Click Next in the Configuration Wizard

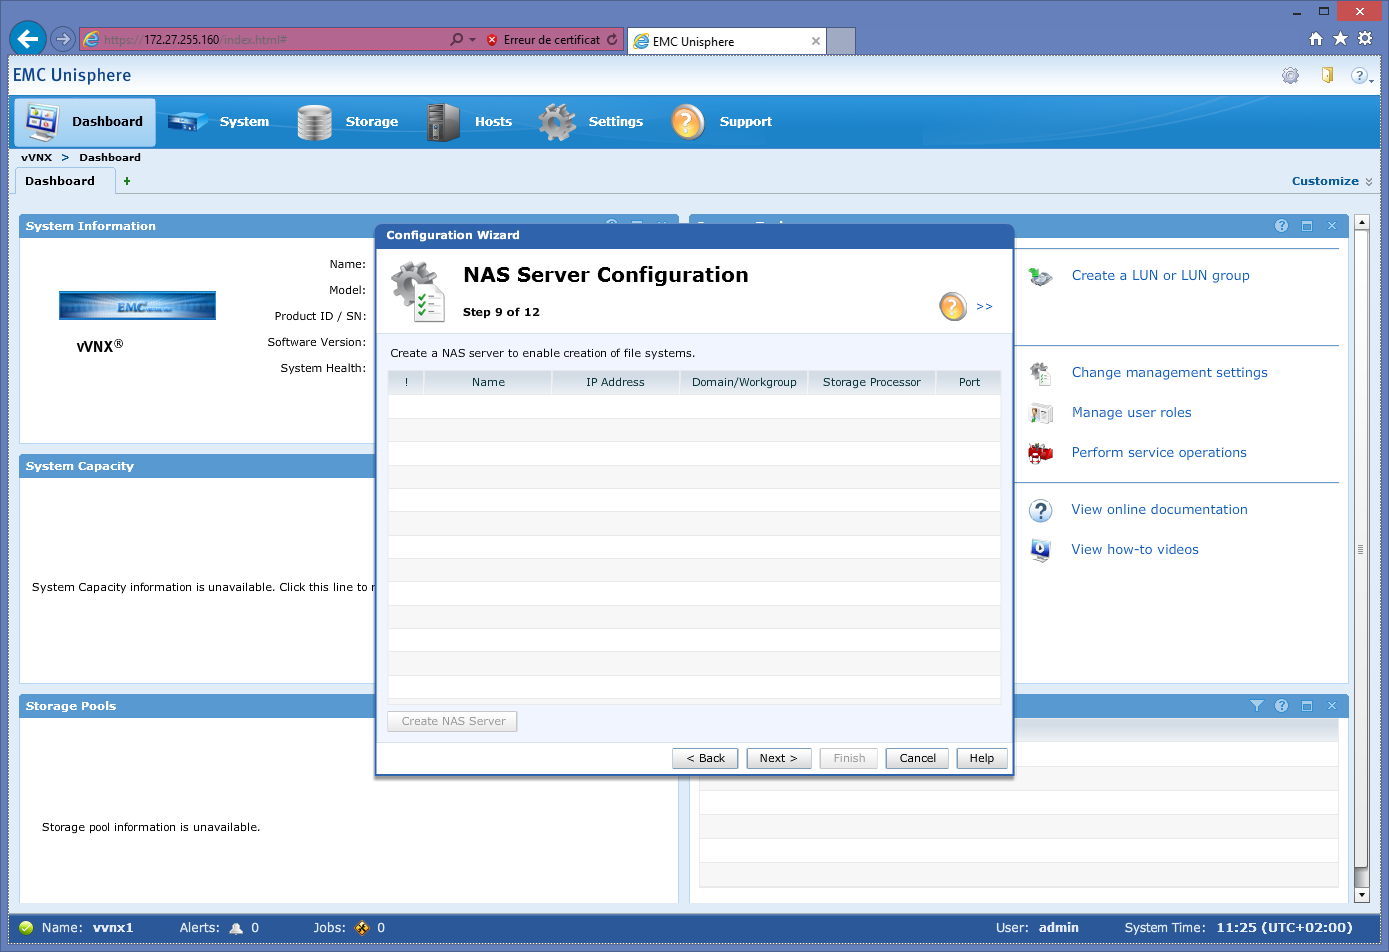coord(778,758)
